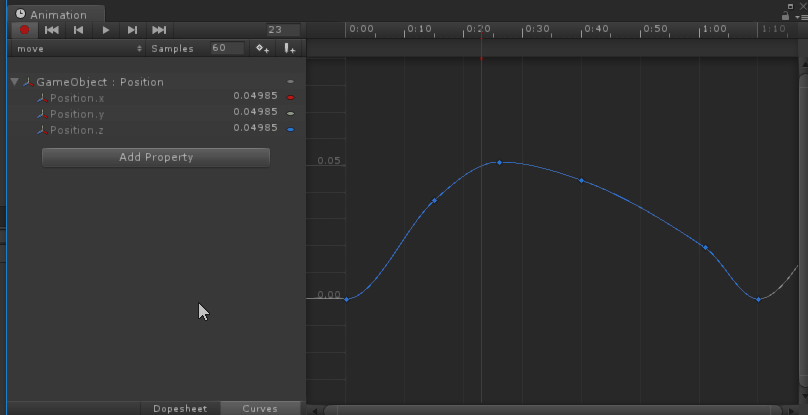Screen dimensions: 808x415
Task: Click the Samples field showing 60
Action: pos(227,48)
